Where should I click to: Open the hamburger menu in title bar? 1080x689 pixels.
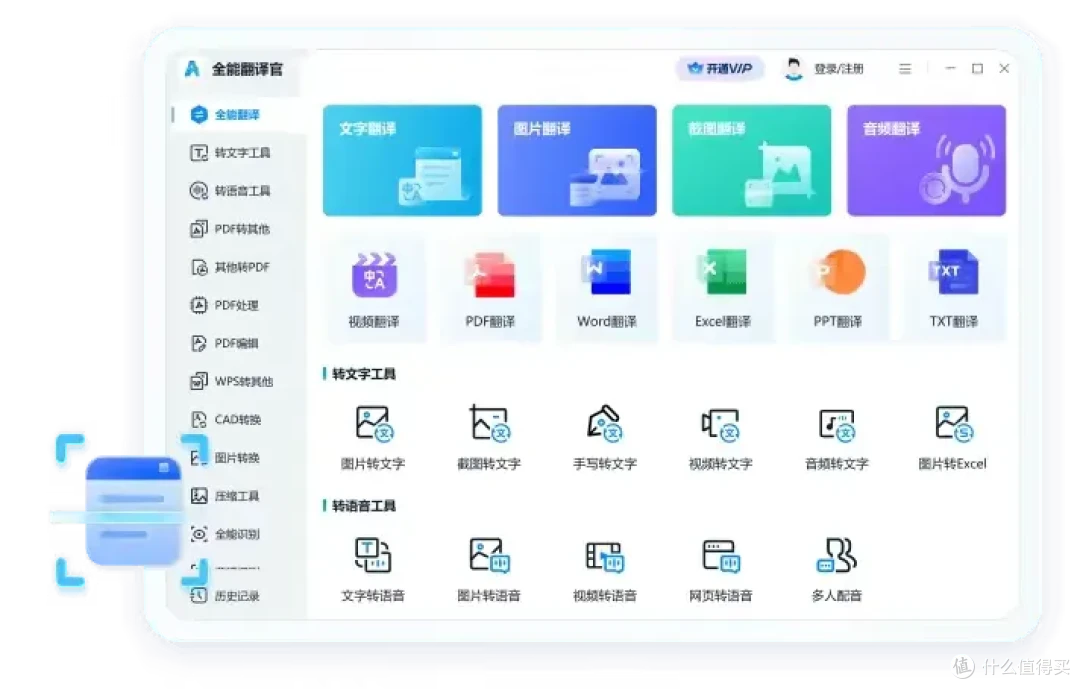(905, 69)
